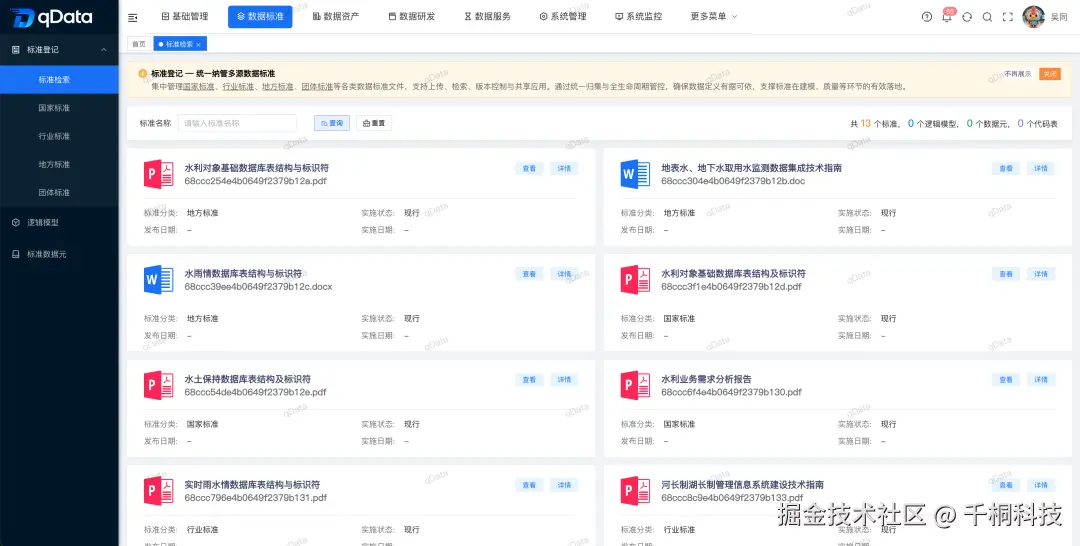
Task: Open the 更多菜单 dropdown
Action: [x=714, y=17]
